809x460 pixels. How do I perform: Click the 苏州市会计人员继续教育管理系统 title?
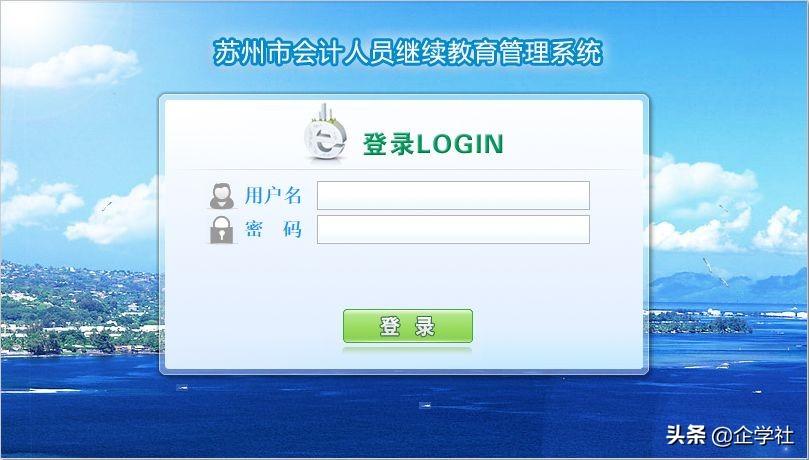coord(408,53)
